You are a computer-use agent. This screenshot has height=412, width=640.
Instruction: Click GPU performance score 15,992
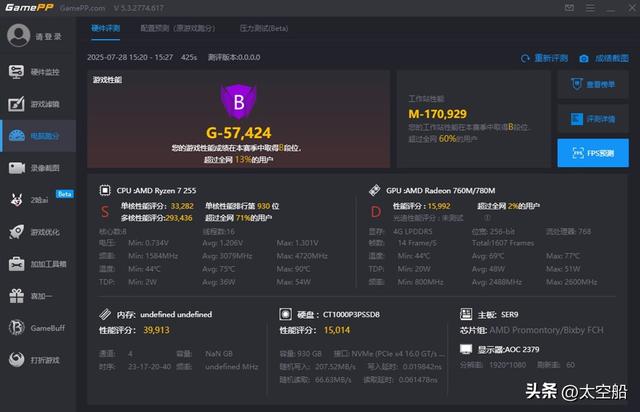tap(439, 206)
